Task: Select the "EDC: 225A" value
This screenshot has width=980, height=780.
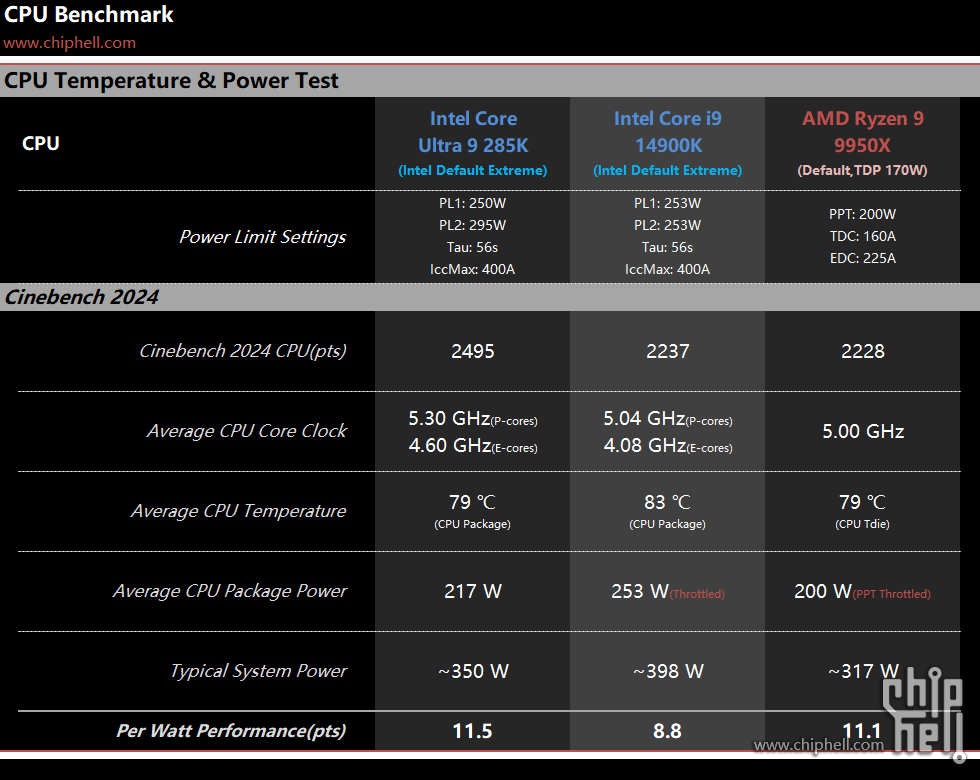Action: coord(862,258)
